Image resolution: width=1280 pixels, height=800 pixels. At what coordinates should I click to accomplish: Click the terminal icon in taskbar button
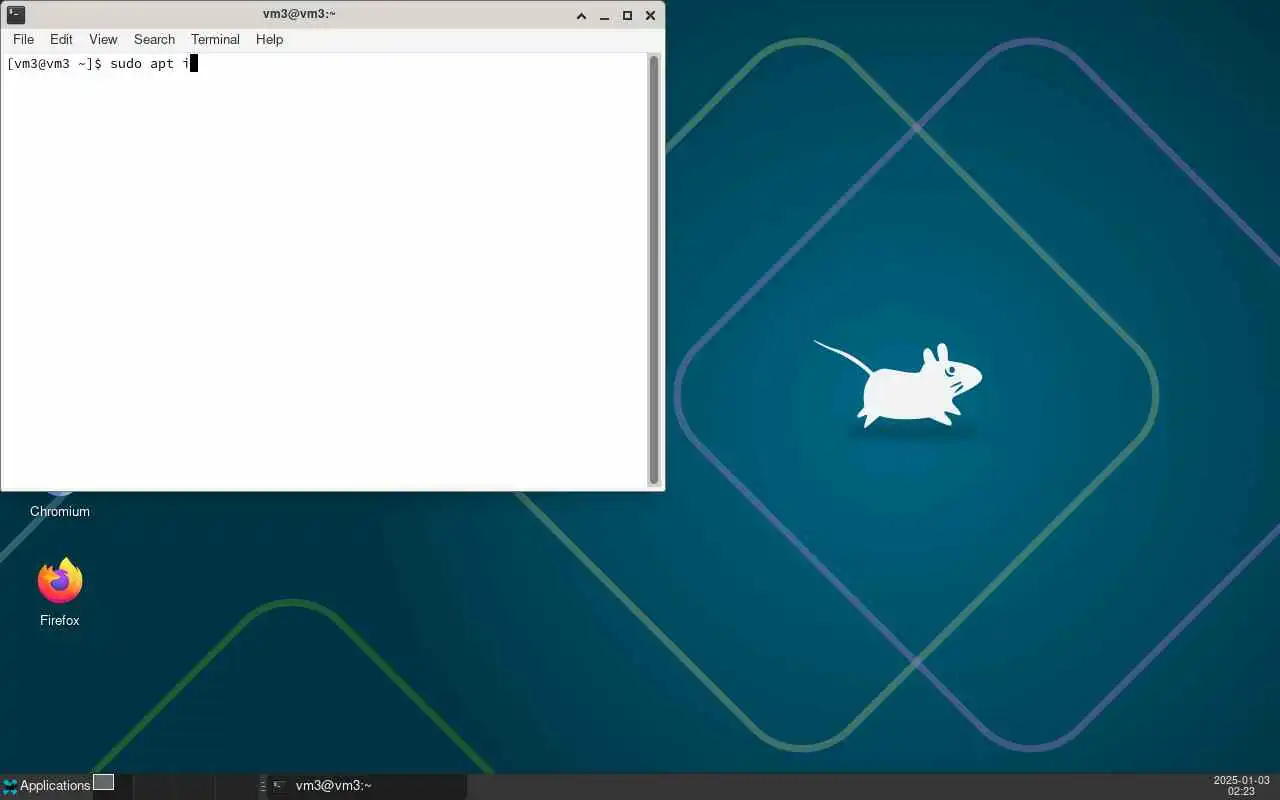[280, 786]
